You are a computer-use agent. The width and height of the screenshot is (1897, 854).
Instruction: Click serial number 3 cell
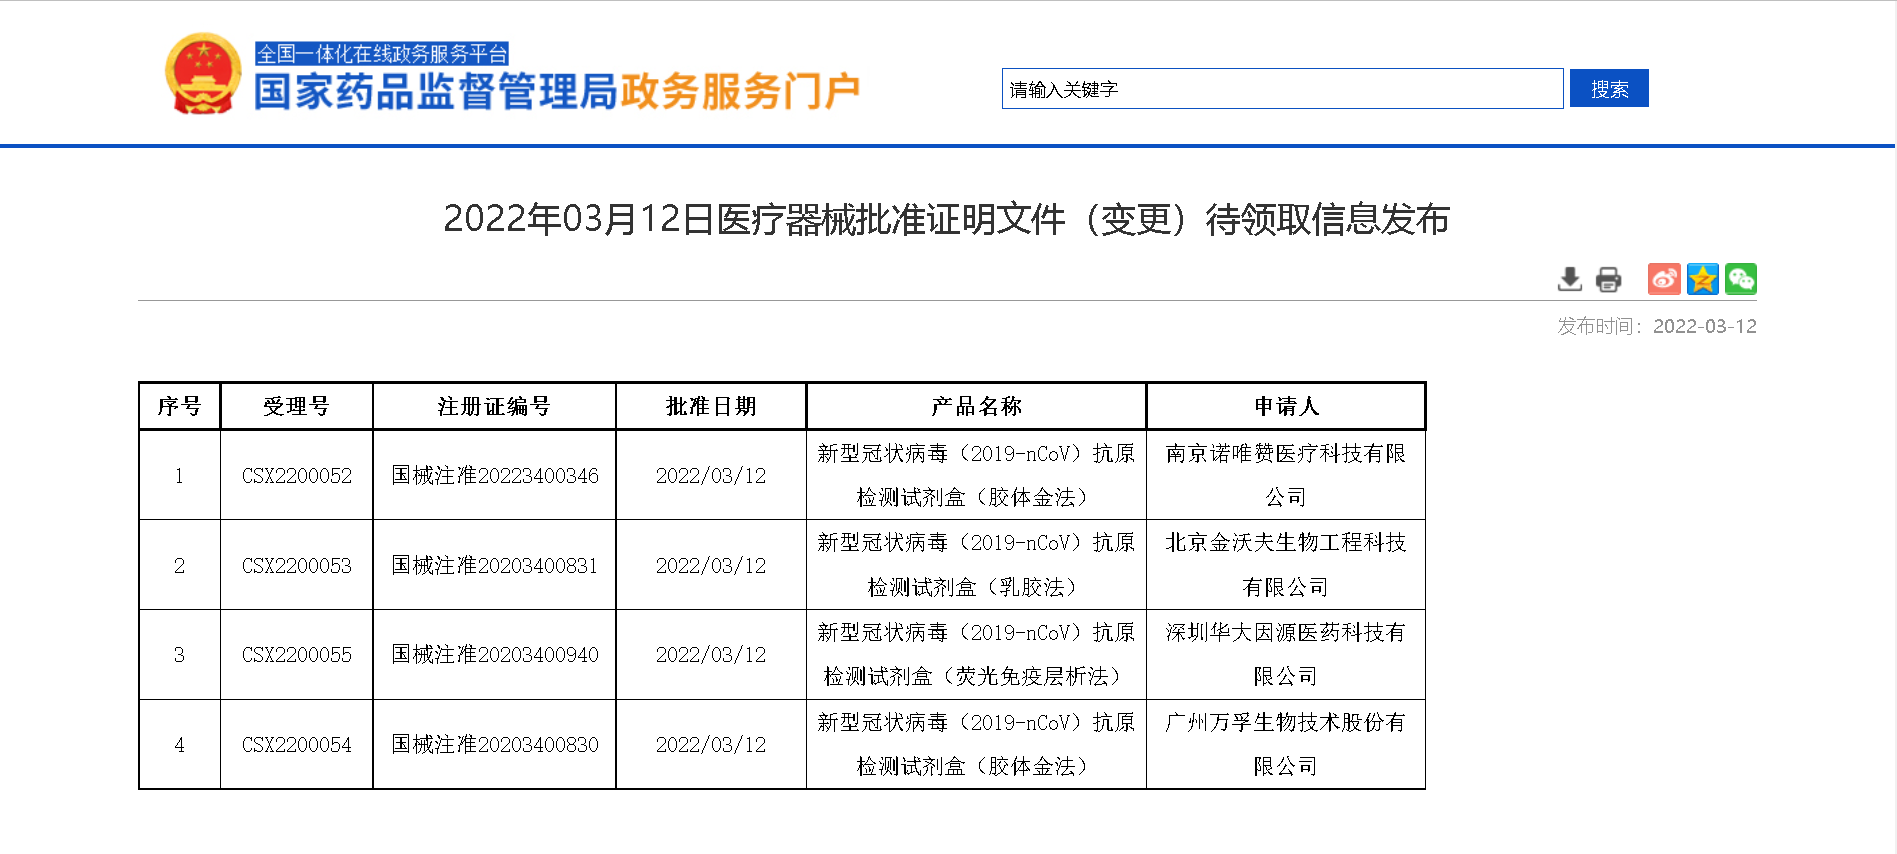point(180,655)
